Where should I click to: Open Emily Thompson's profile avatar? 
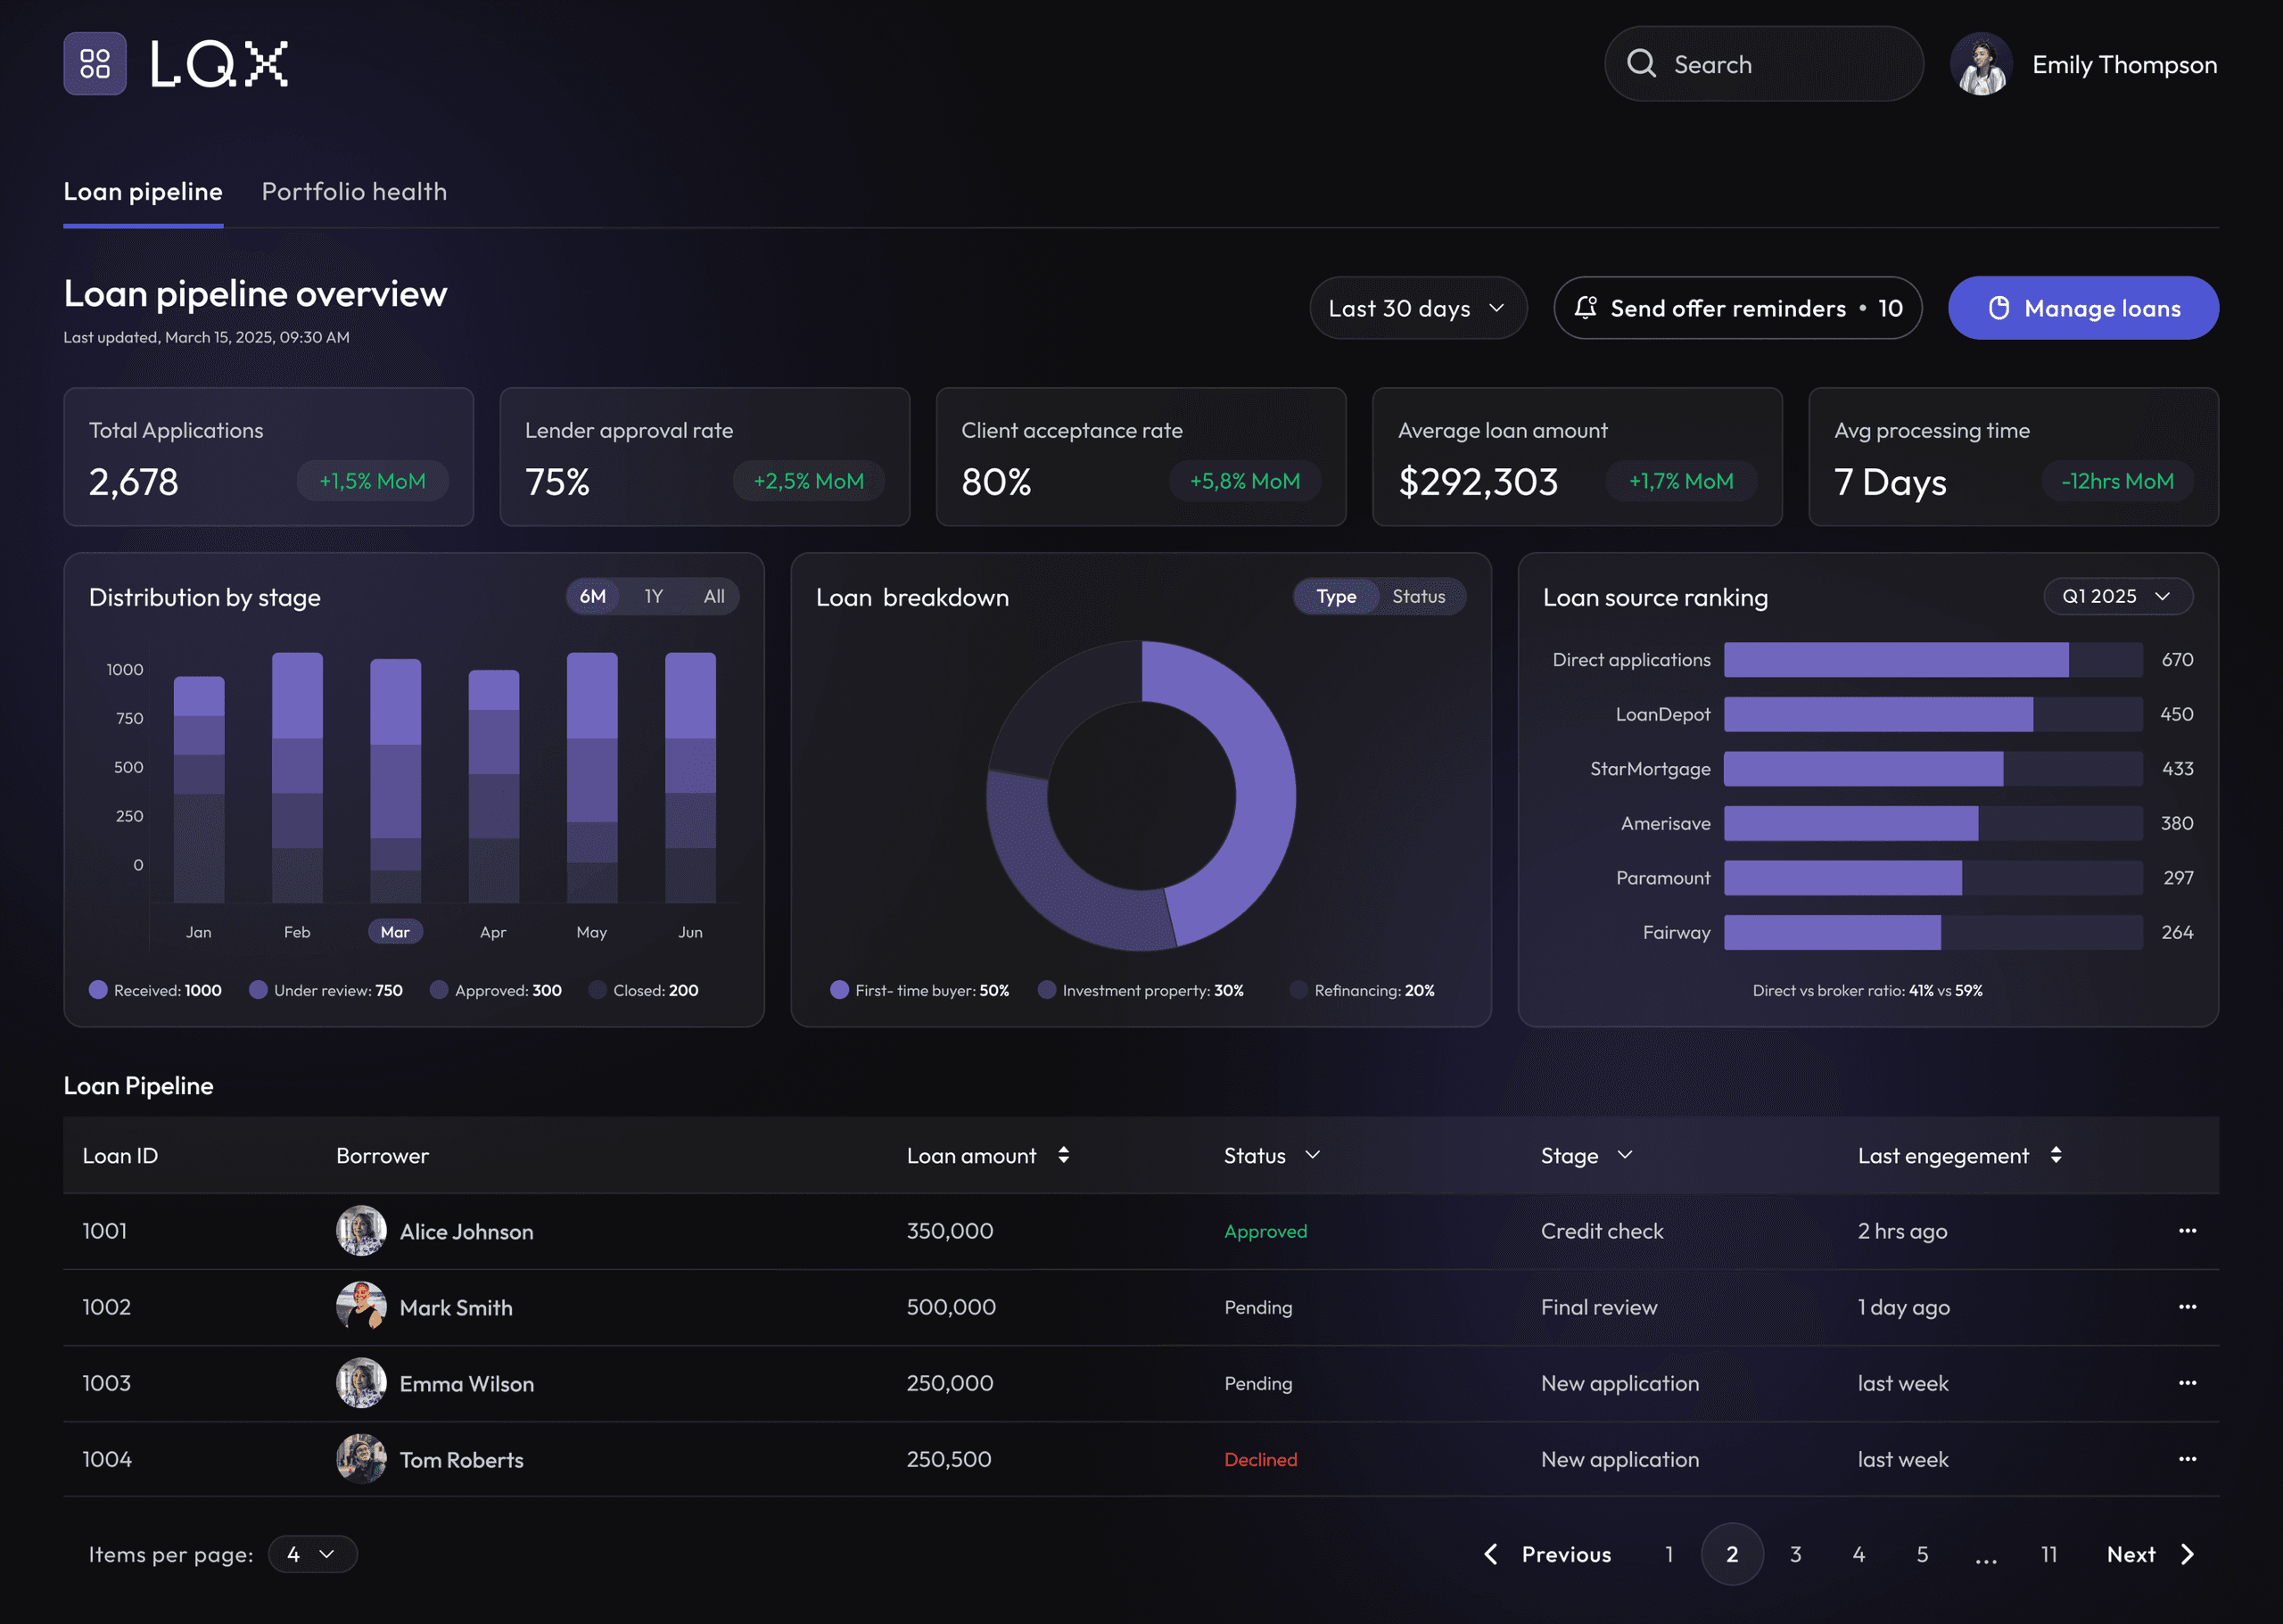[x=1981, y=64]
